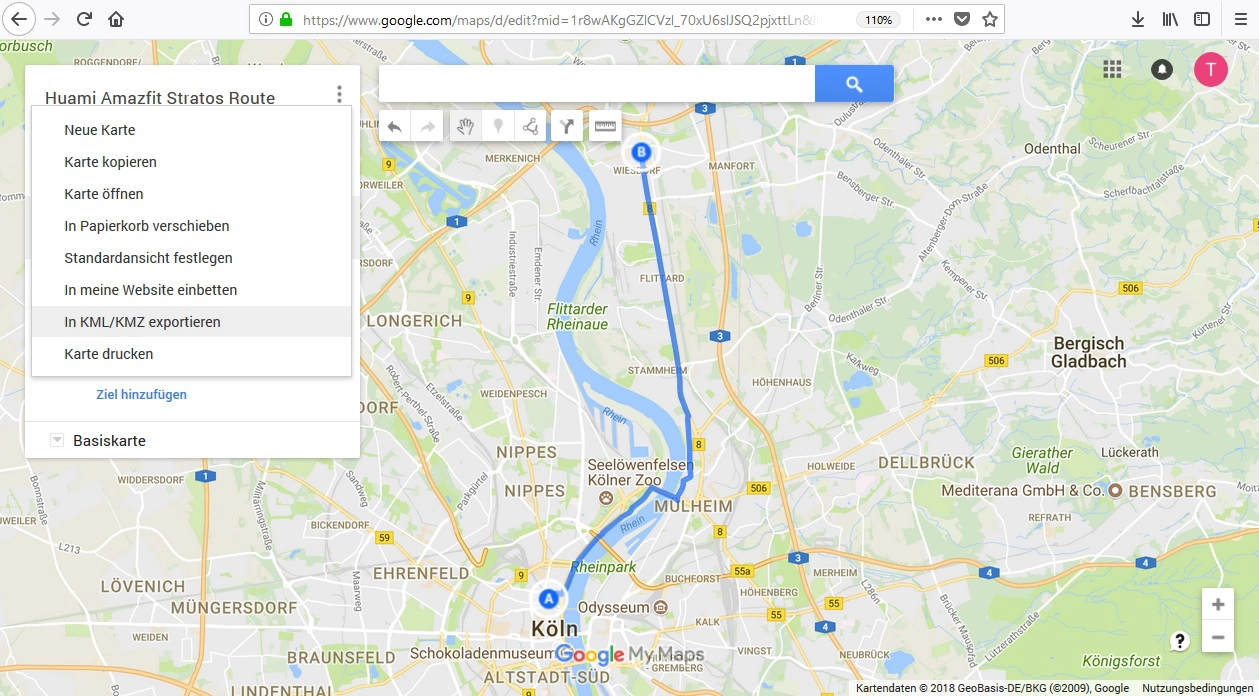1259x696 pixels.
Task: Click the redo arrow in map toolbar
Action: pyautogui.click(x=427, y=126)
